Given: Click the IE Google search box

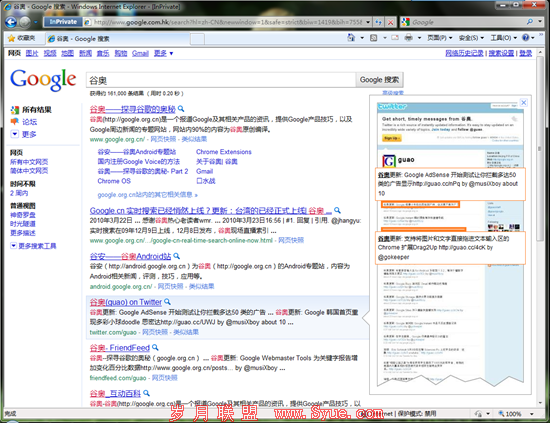Looking at the screenshot, I should [463, 22].
